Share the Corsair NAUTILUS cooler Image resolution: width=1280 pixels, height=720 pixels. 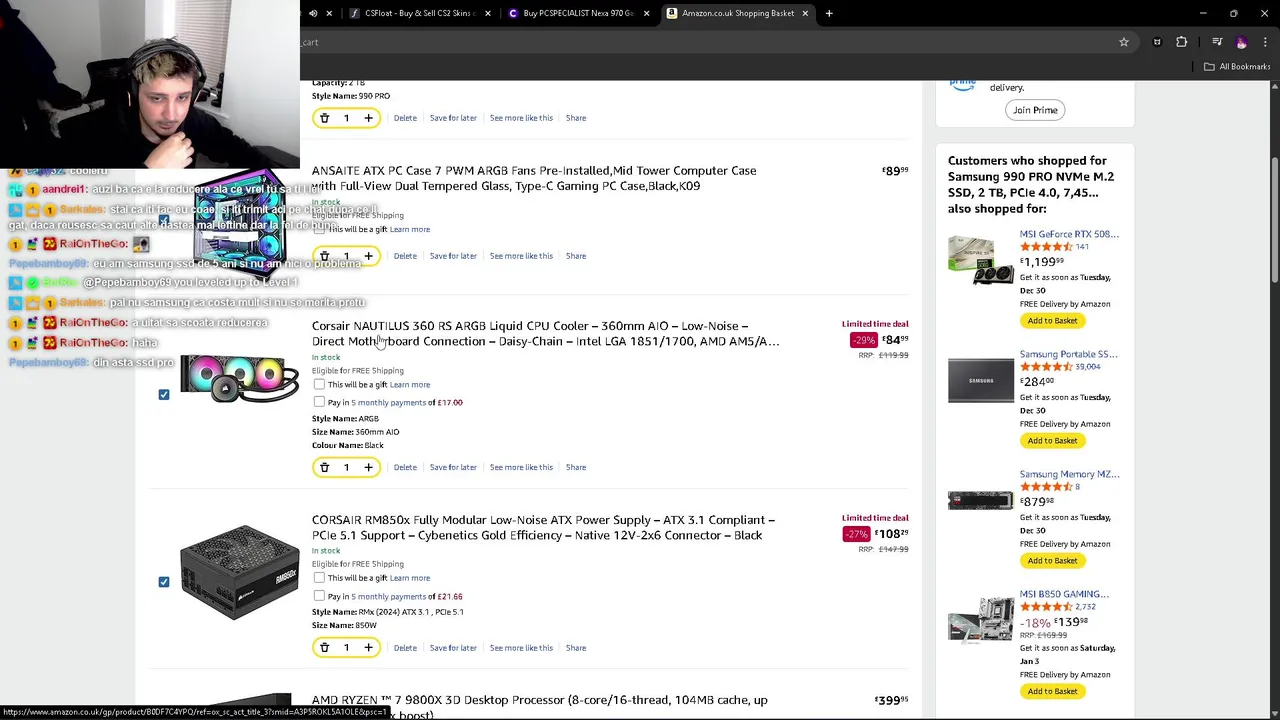click(x=576, y=467)
